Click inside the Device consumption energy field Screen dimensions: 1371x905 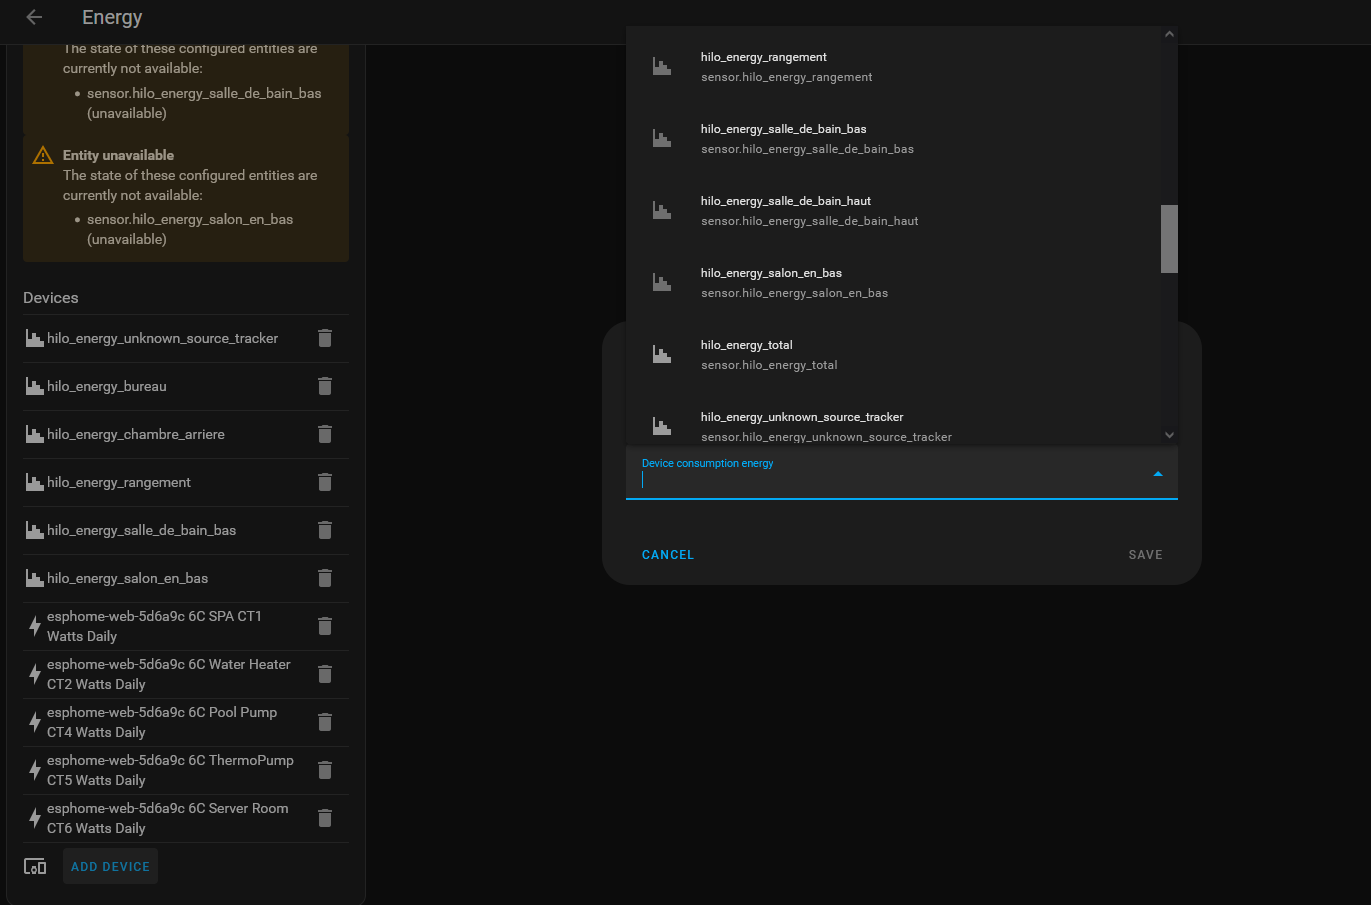pyautogui.click(x=880, y=478)
